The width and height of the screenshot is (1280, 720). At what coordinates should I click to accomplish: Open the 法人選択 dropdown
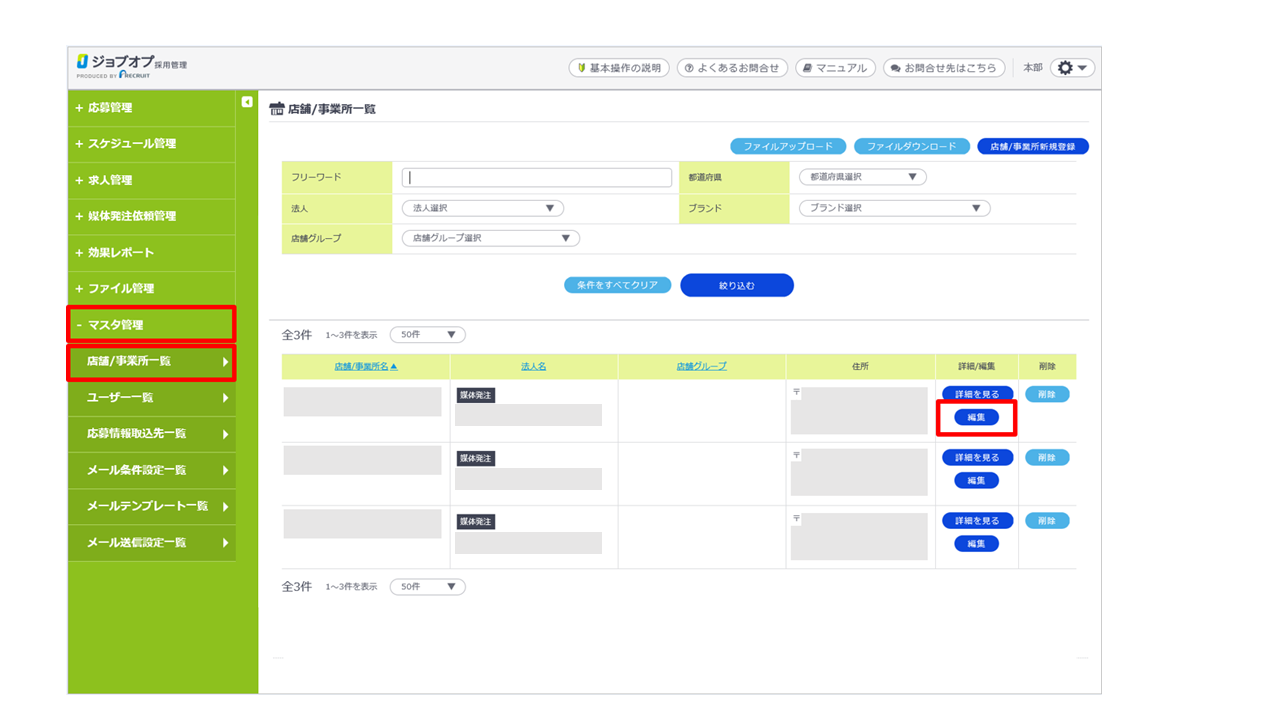pos(482,208)
